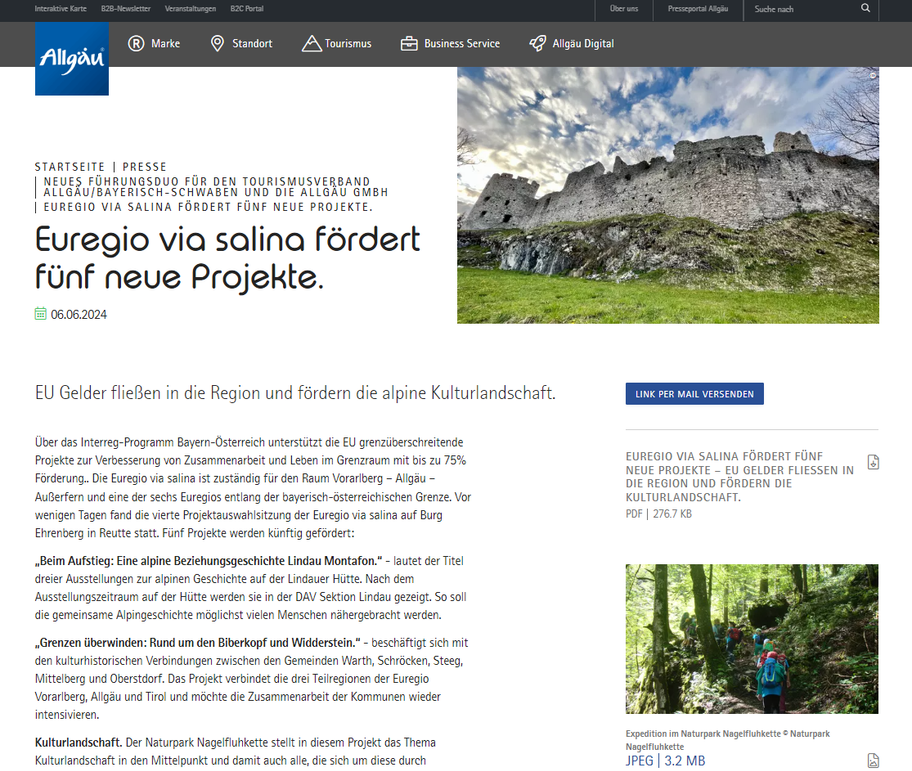Screen dimensions: 912x771
Task: Open the Über uns menu
Action: pyautogui.click(x=624, y=8)
